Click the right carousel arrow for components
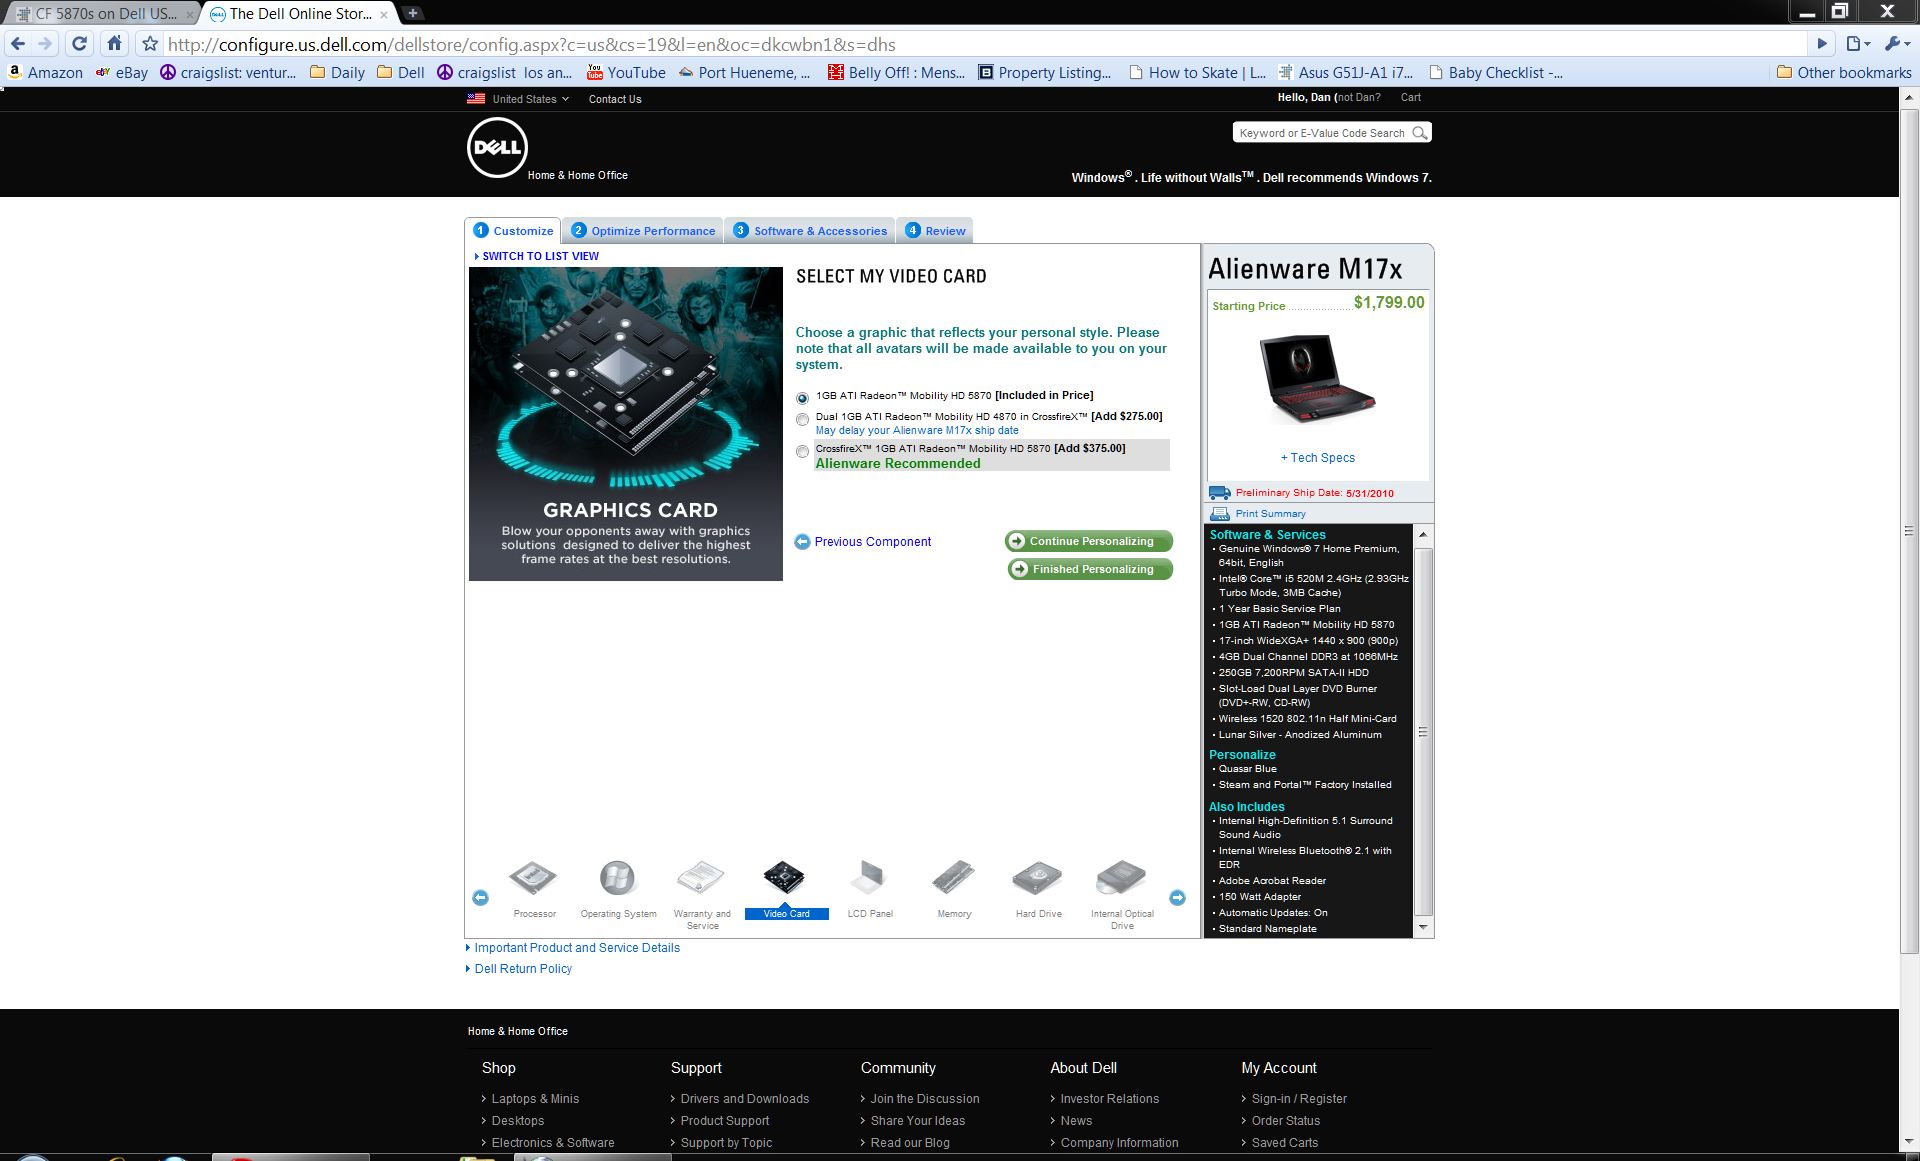The height and width of the screenshot is (1161, 1920). [x=1177, y=898]
